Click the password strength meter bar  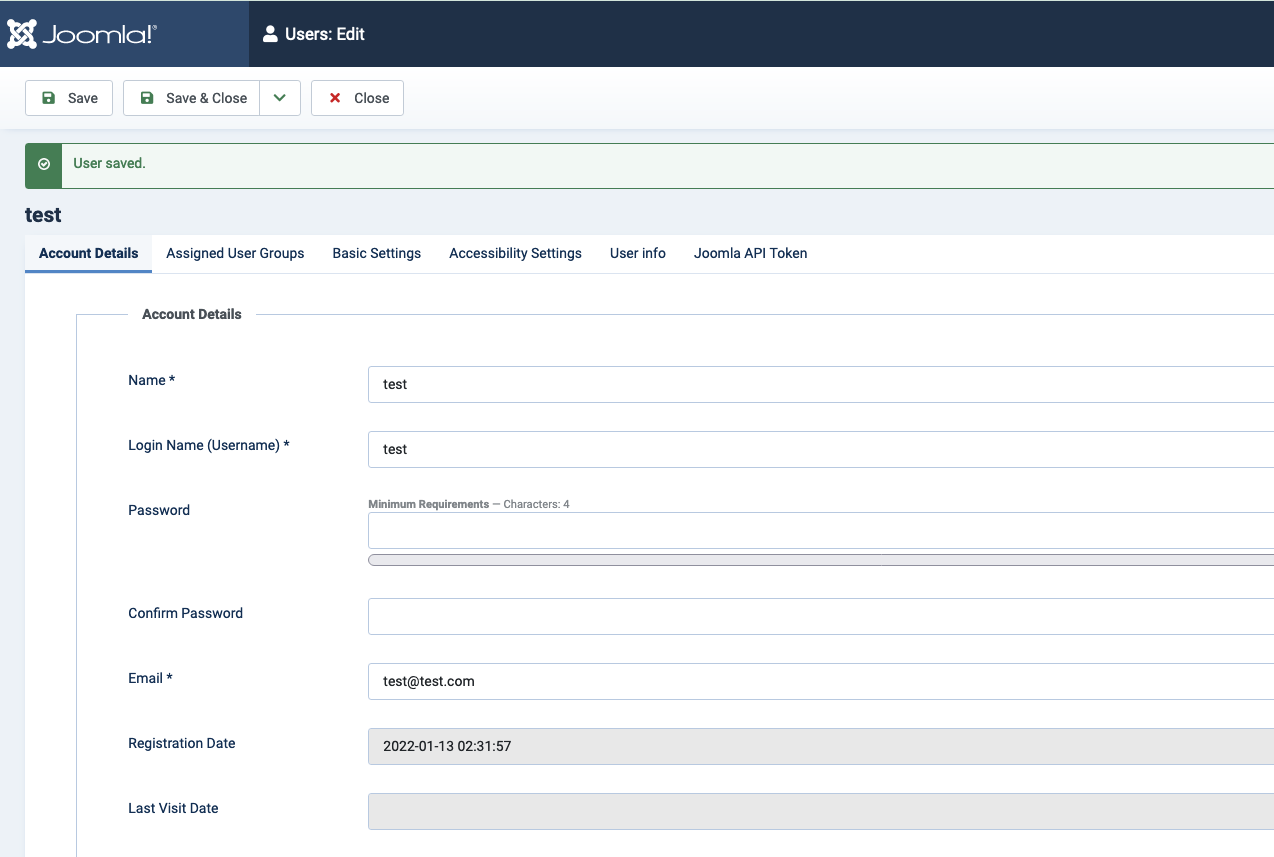click(820, 560)
